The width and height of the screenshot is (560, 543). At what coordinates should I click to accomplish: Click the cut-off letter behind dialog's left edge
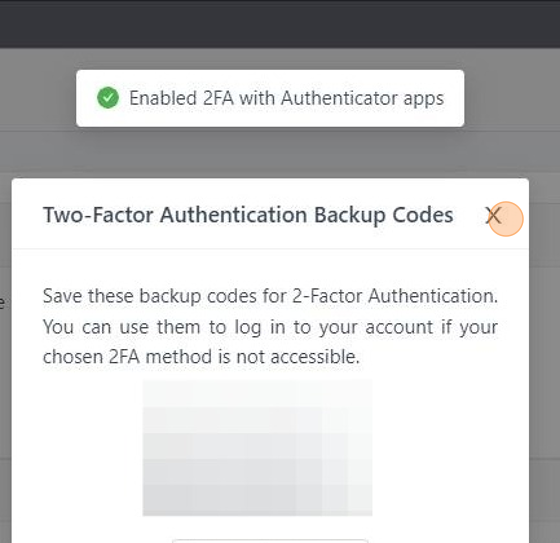point(2,303)
